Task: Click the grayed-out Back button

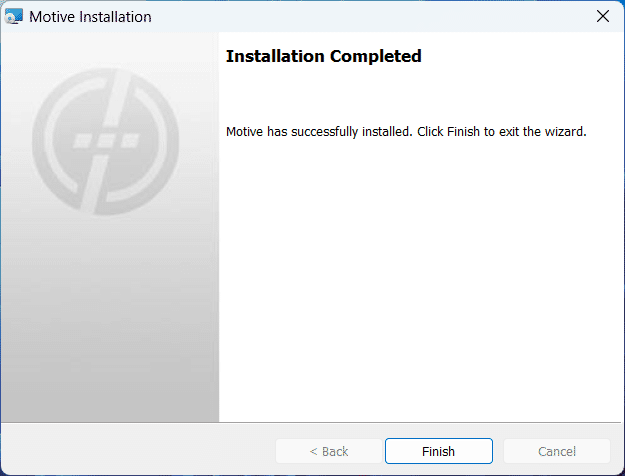Action: point(329,451)
